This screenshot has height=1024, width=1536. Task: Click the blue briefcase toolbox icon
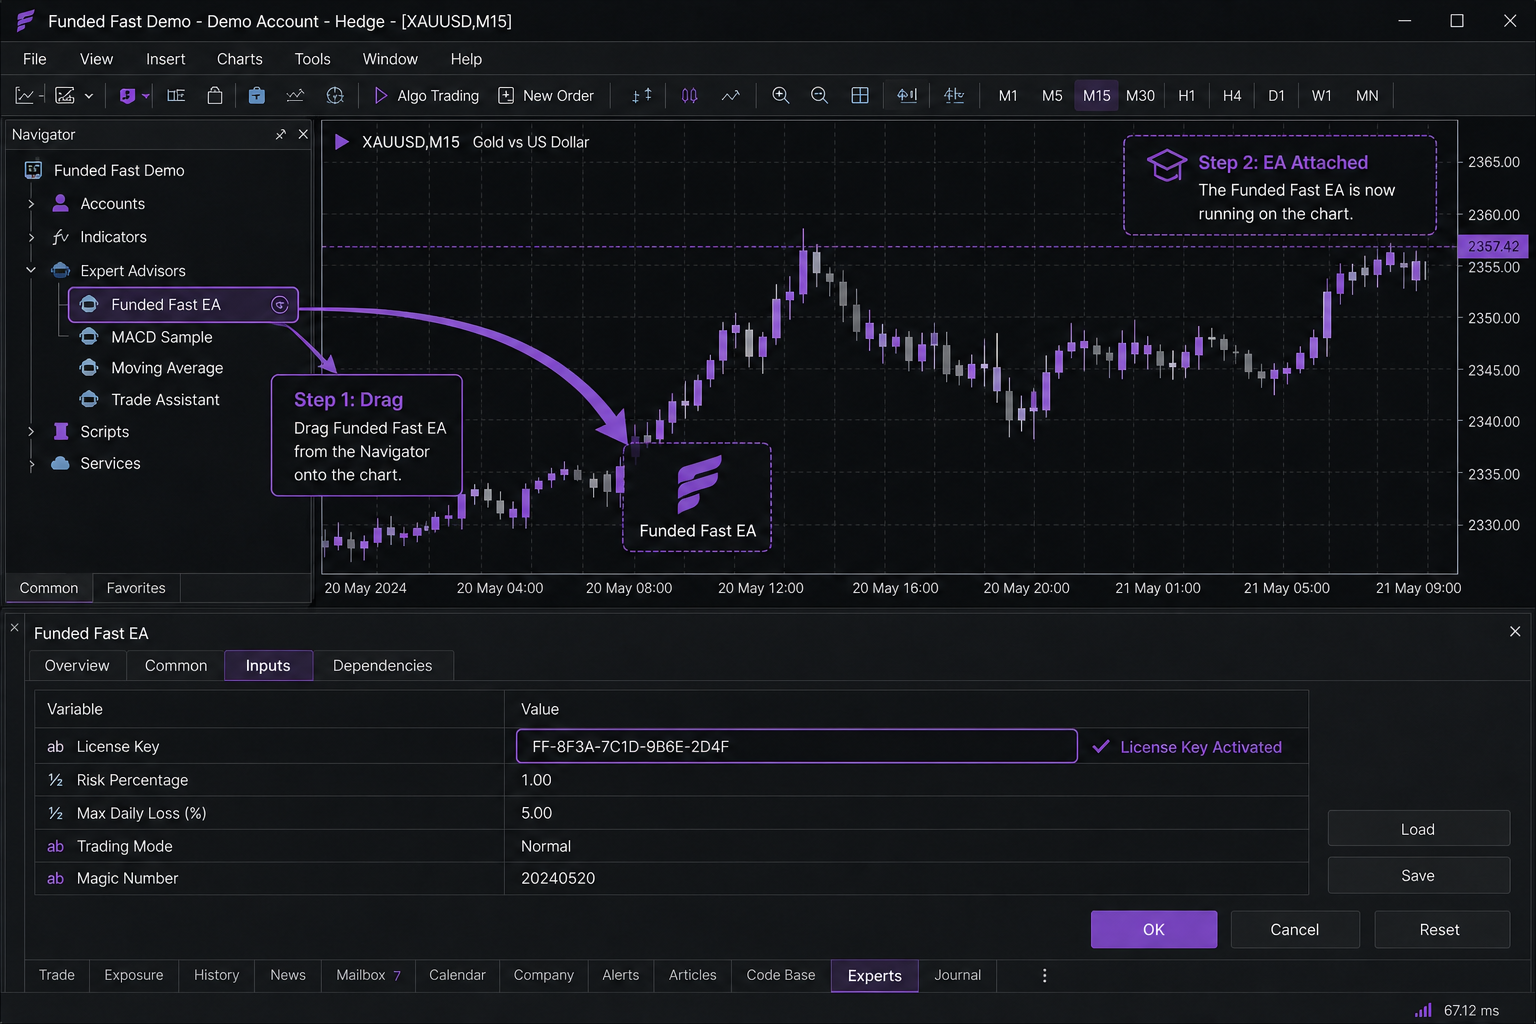[257, 96]
